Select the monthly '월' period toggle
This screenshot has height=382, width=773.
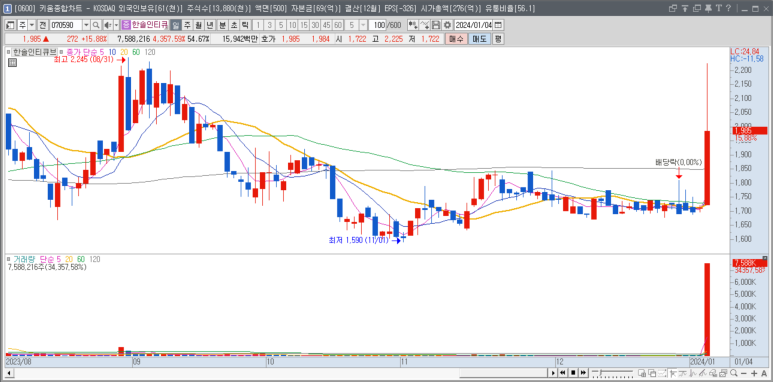tap(198, 25)
